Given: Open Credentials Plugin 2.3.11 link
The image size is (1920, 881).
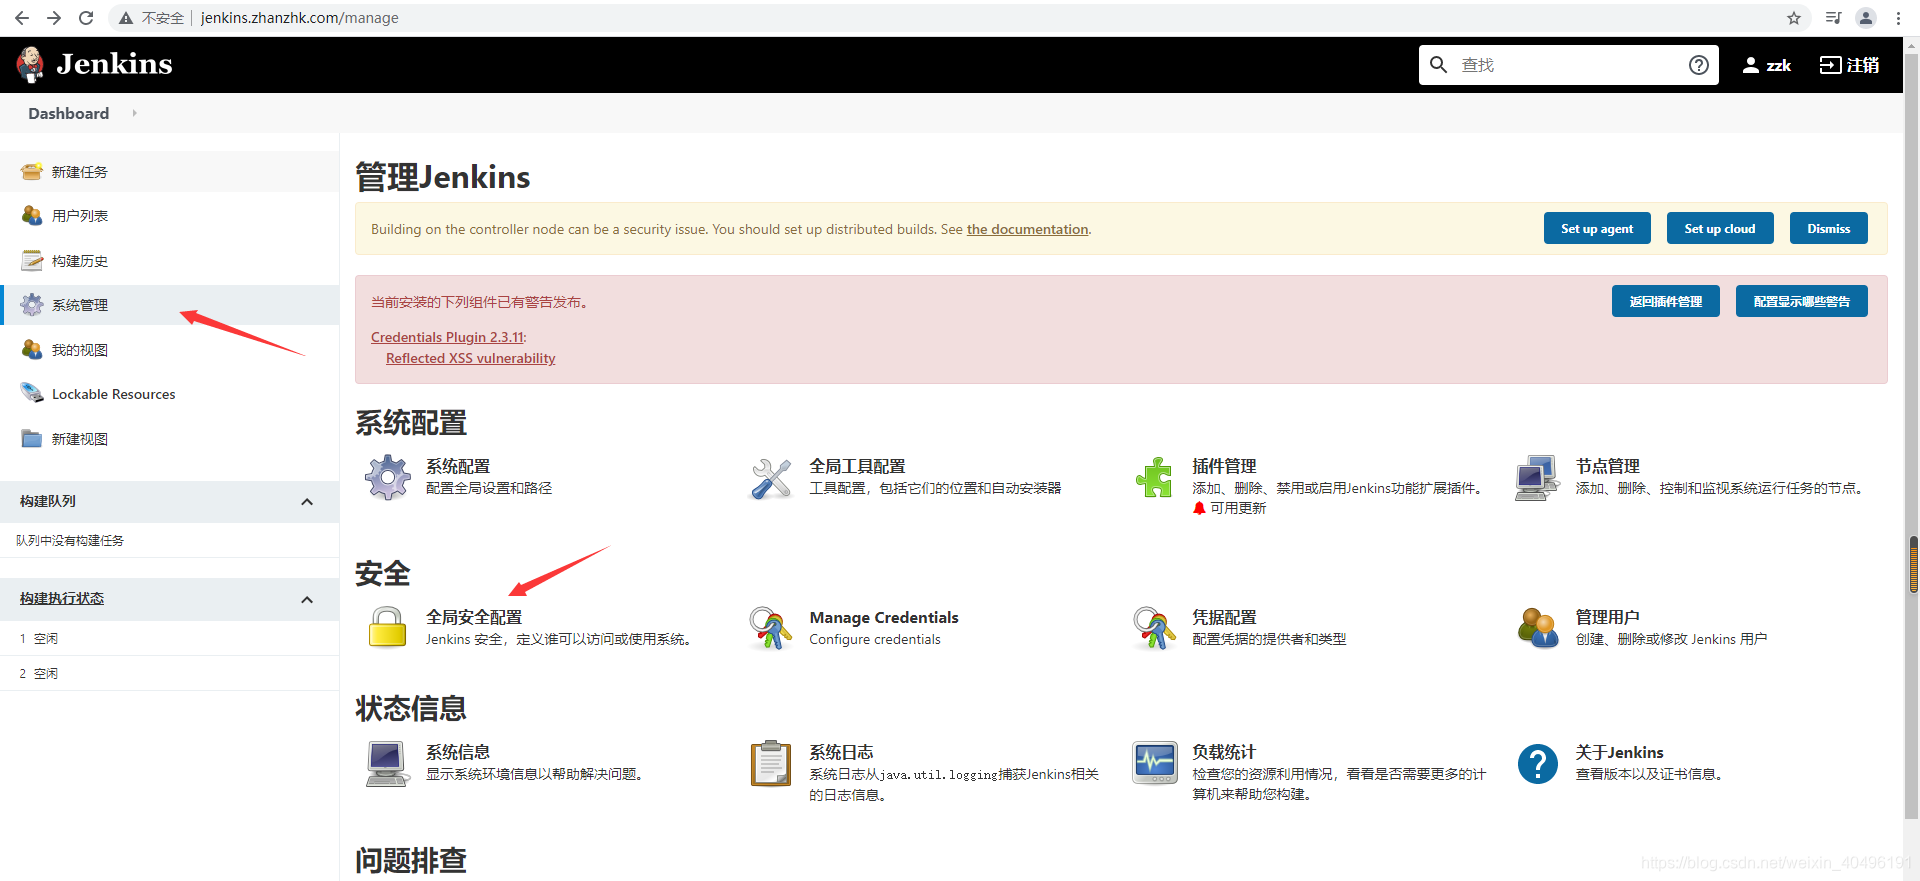Looking at the screenshot, I should [447, 337].
